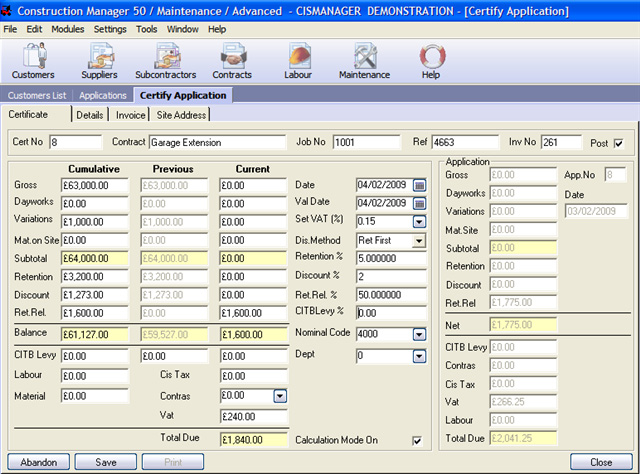Image resolution: width=640 pixels, height=474 pixels.
Task: Click the CITBLevy % field
Action: click(391, 313)
